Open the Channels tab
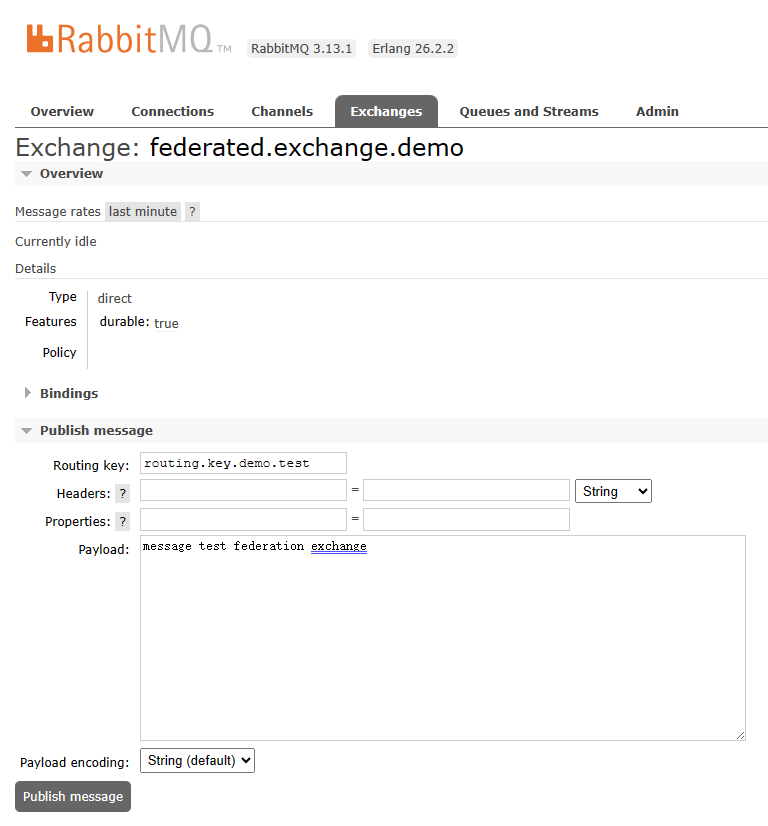This screenshot has width=768, height=826. [282, 112]
